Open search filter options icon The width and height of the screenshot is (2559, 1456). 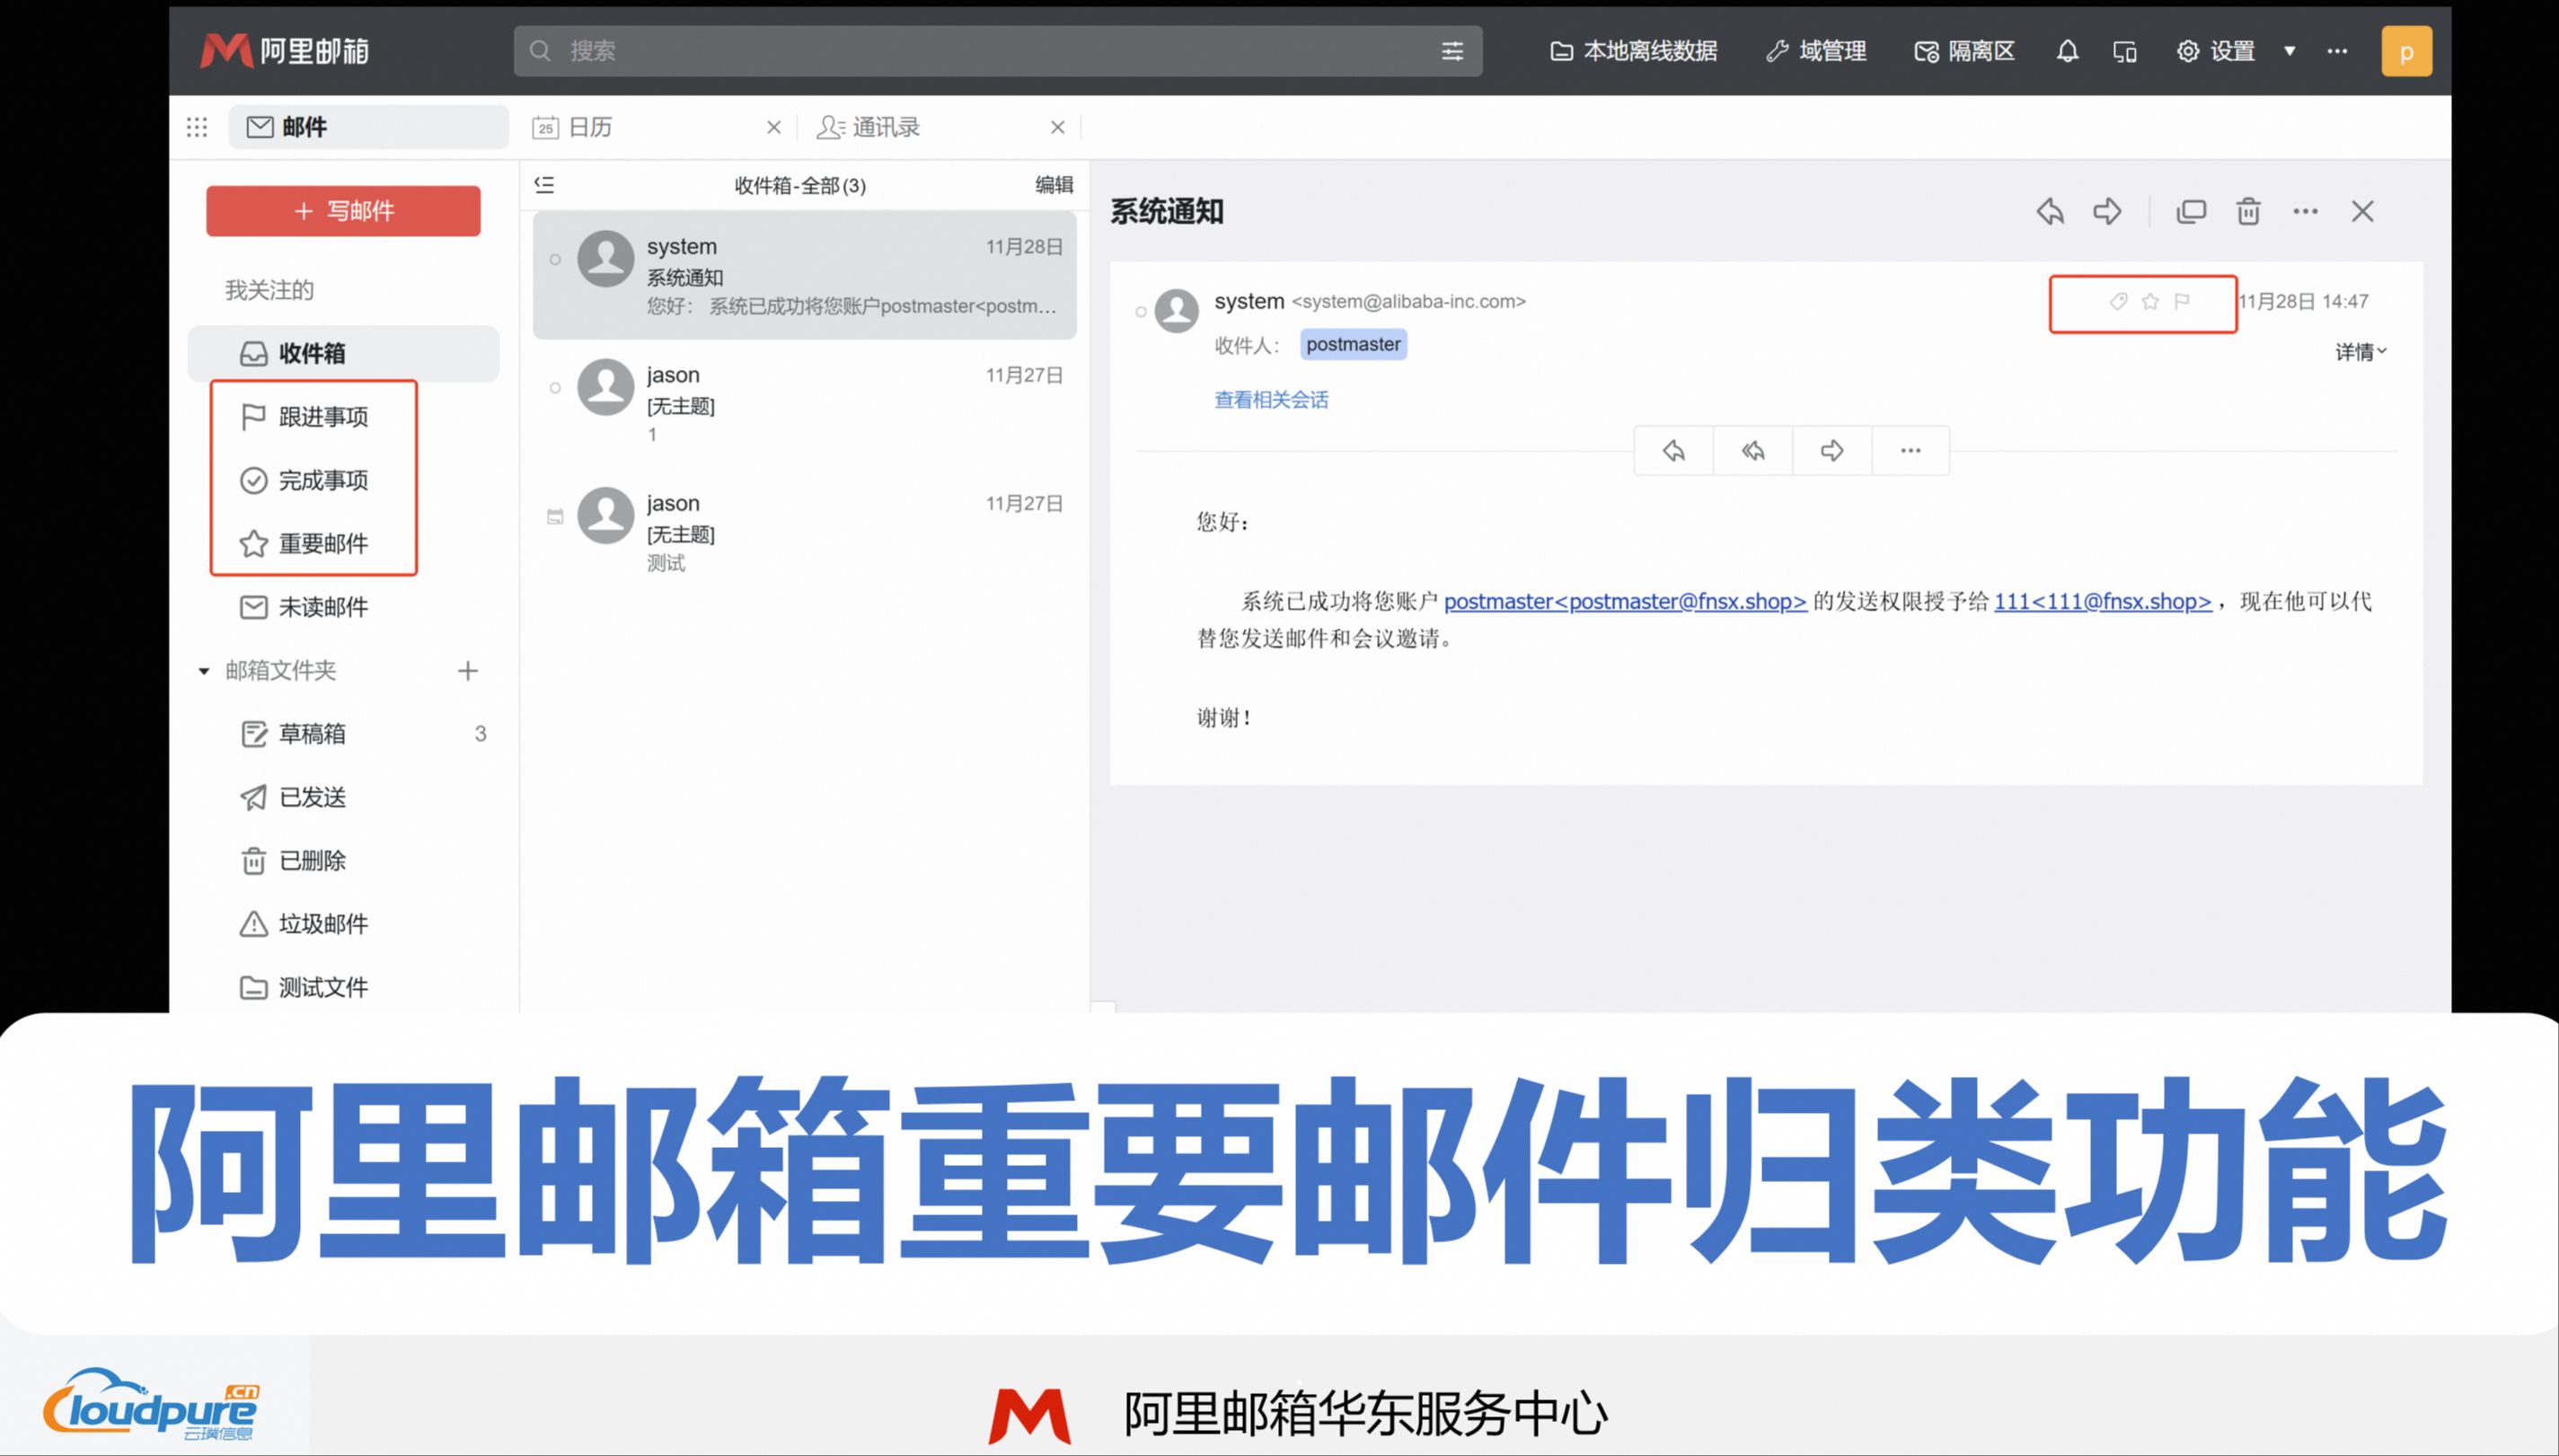[x=1452, y=51]
